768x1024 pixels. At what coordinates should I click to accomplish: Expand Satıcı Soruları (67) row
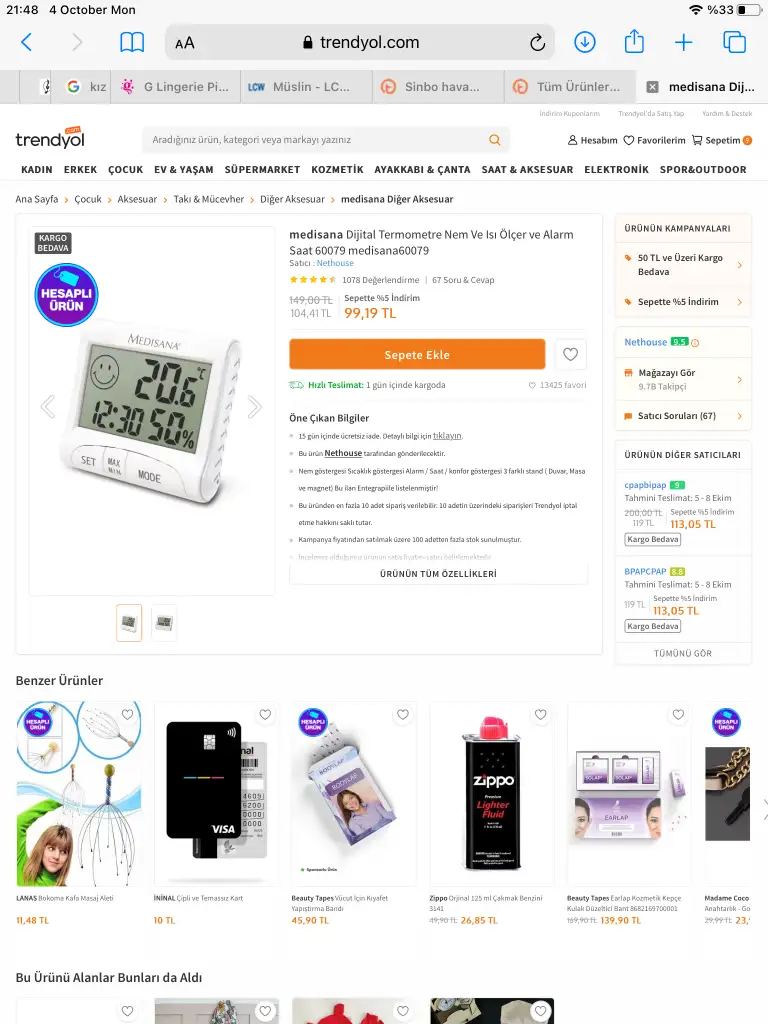click(683, 416)
